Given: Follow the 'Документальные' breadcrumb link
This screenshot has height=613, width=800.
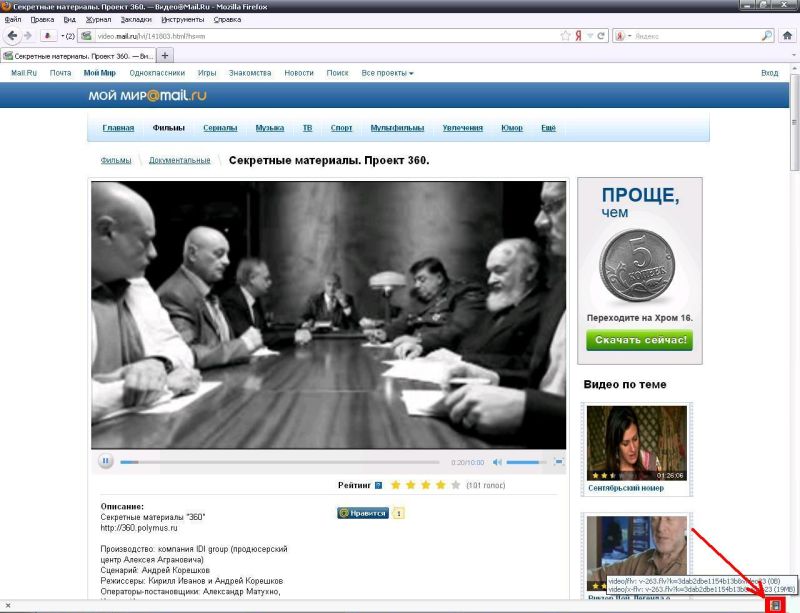Looking at the screenshot, I should [x=180, y=160].
